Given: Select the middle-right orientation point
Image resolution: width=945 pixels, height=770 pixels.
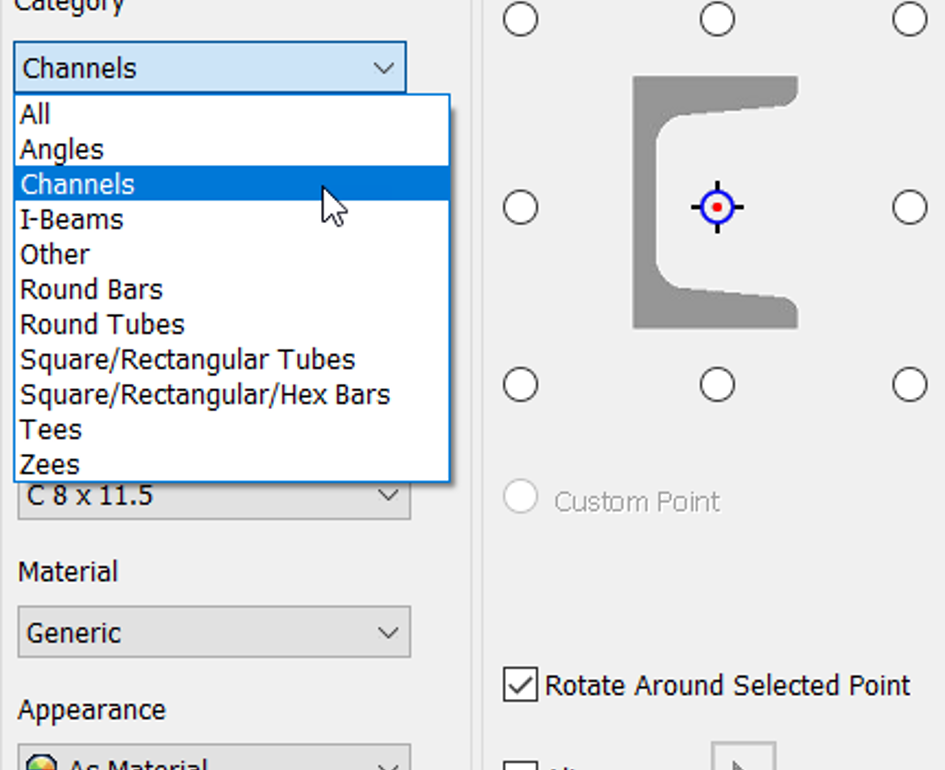Looking at the screenshot, I should tap(909, 207).
